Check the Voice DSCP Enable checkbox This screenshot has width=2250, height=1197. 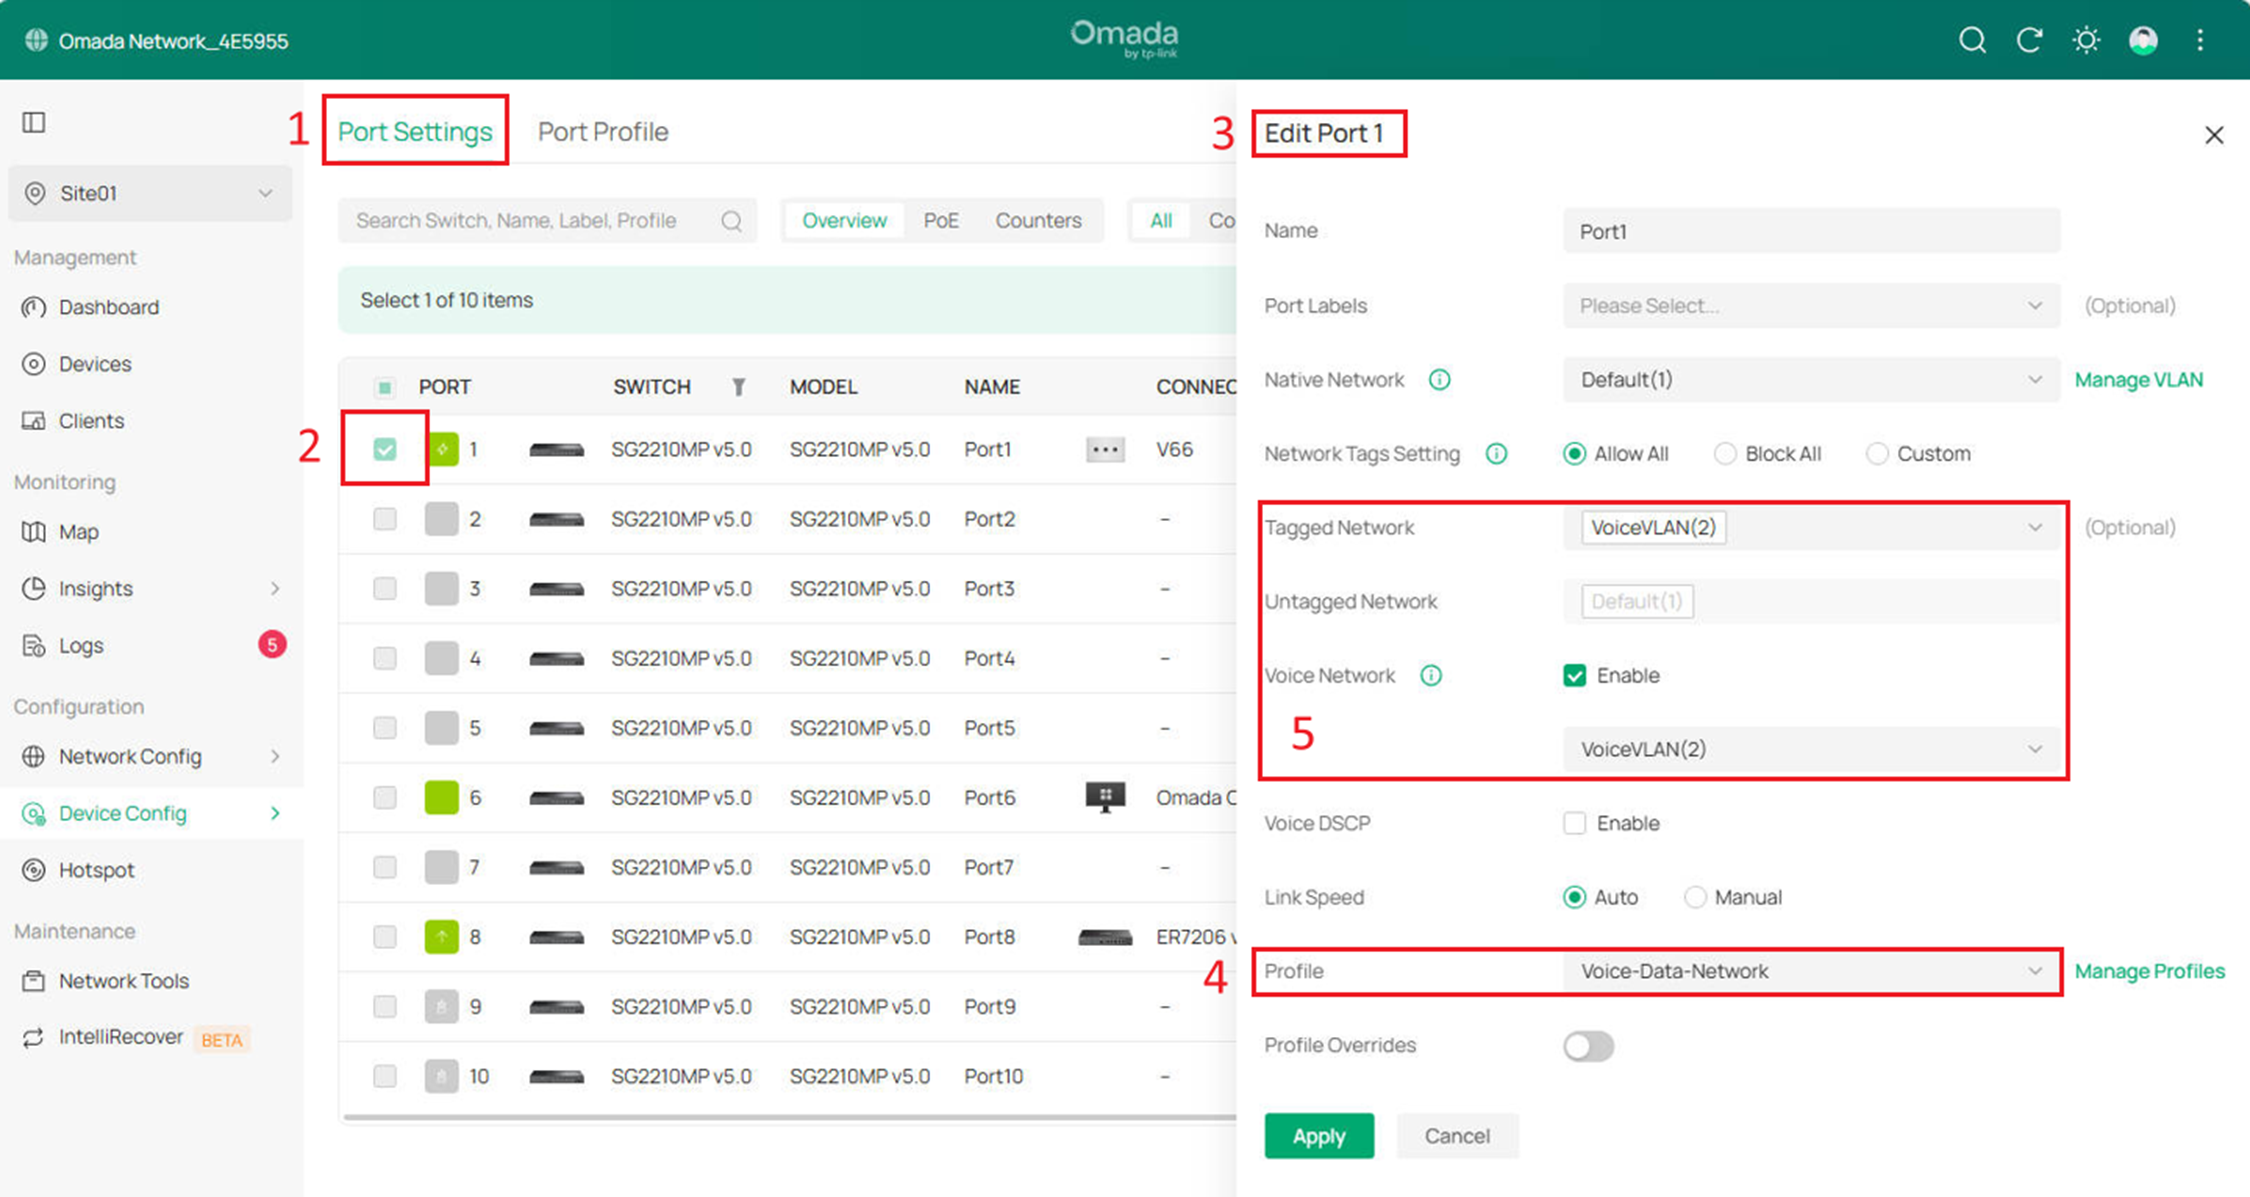click(x=1575, y=824)
